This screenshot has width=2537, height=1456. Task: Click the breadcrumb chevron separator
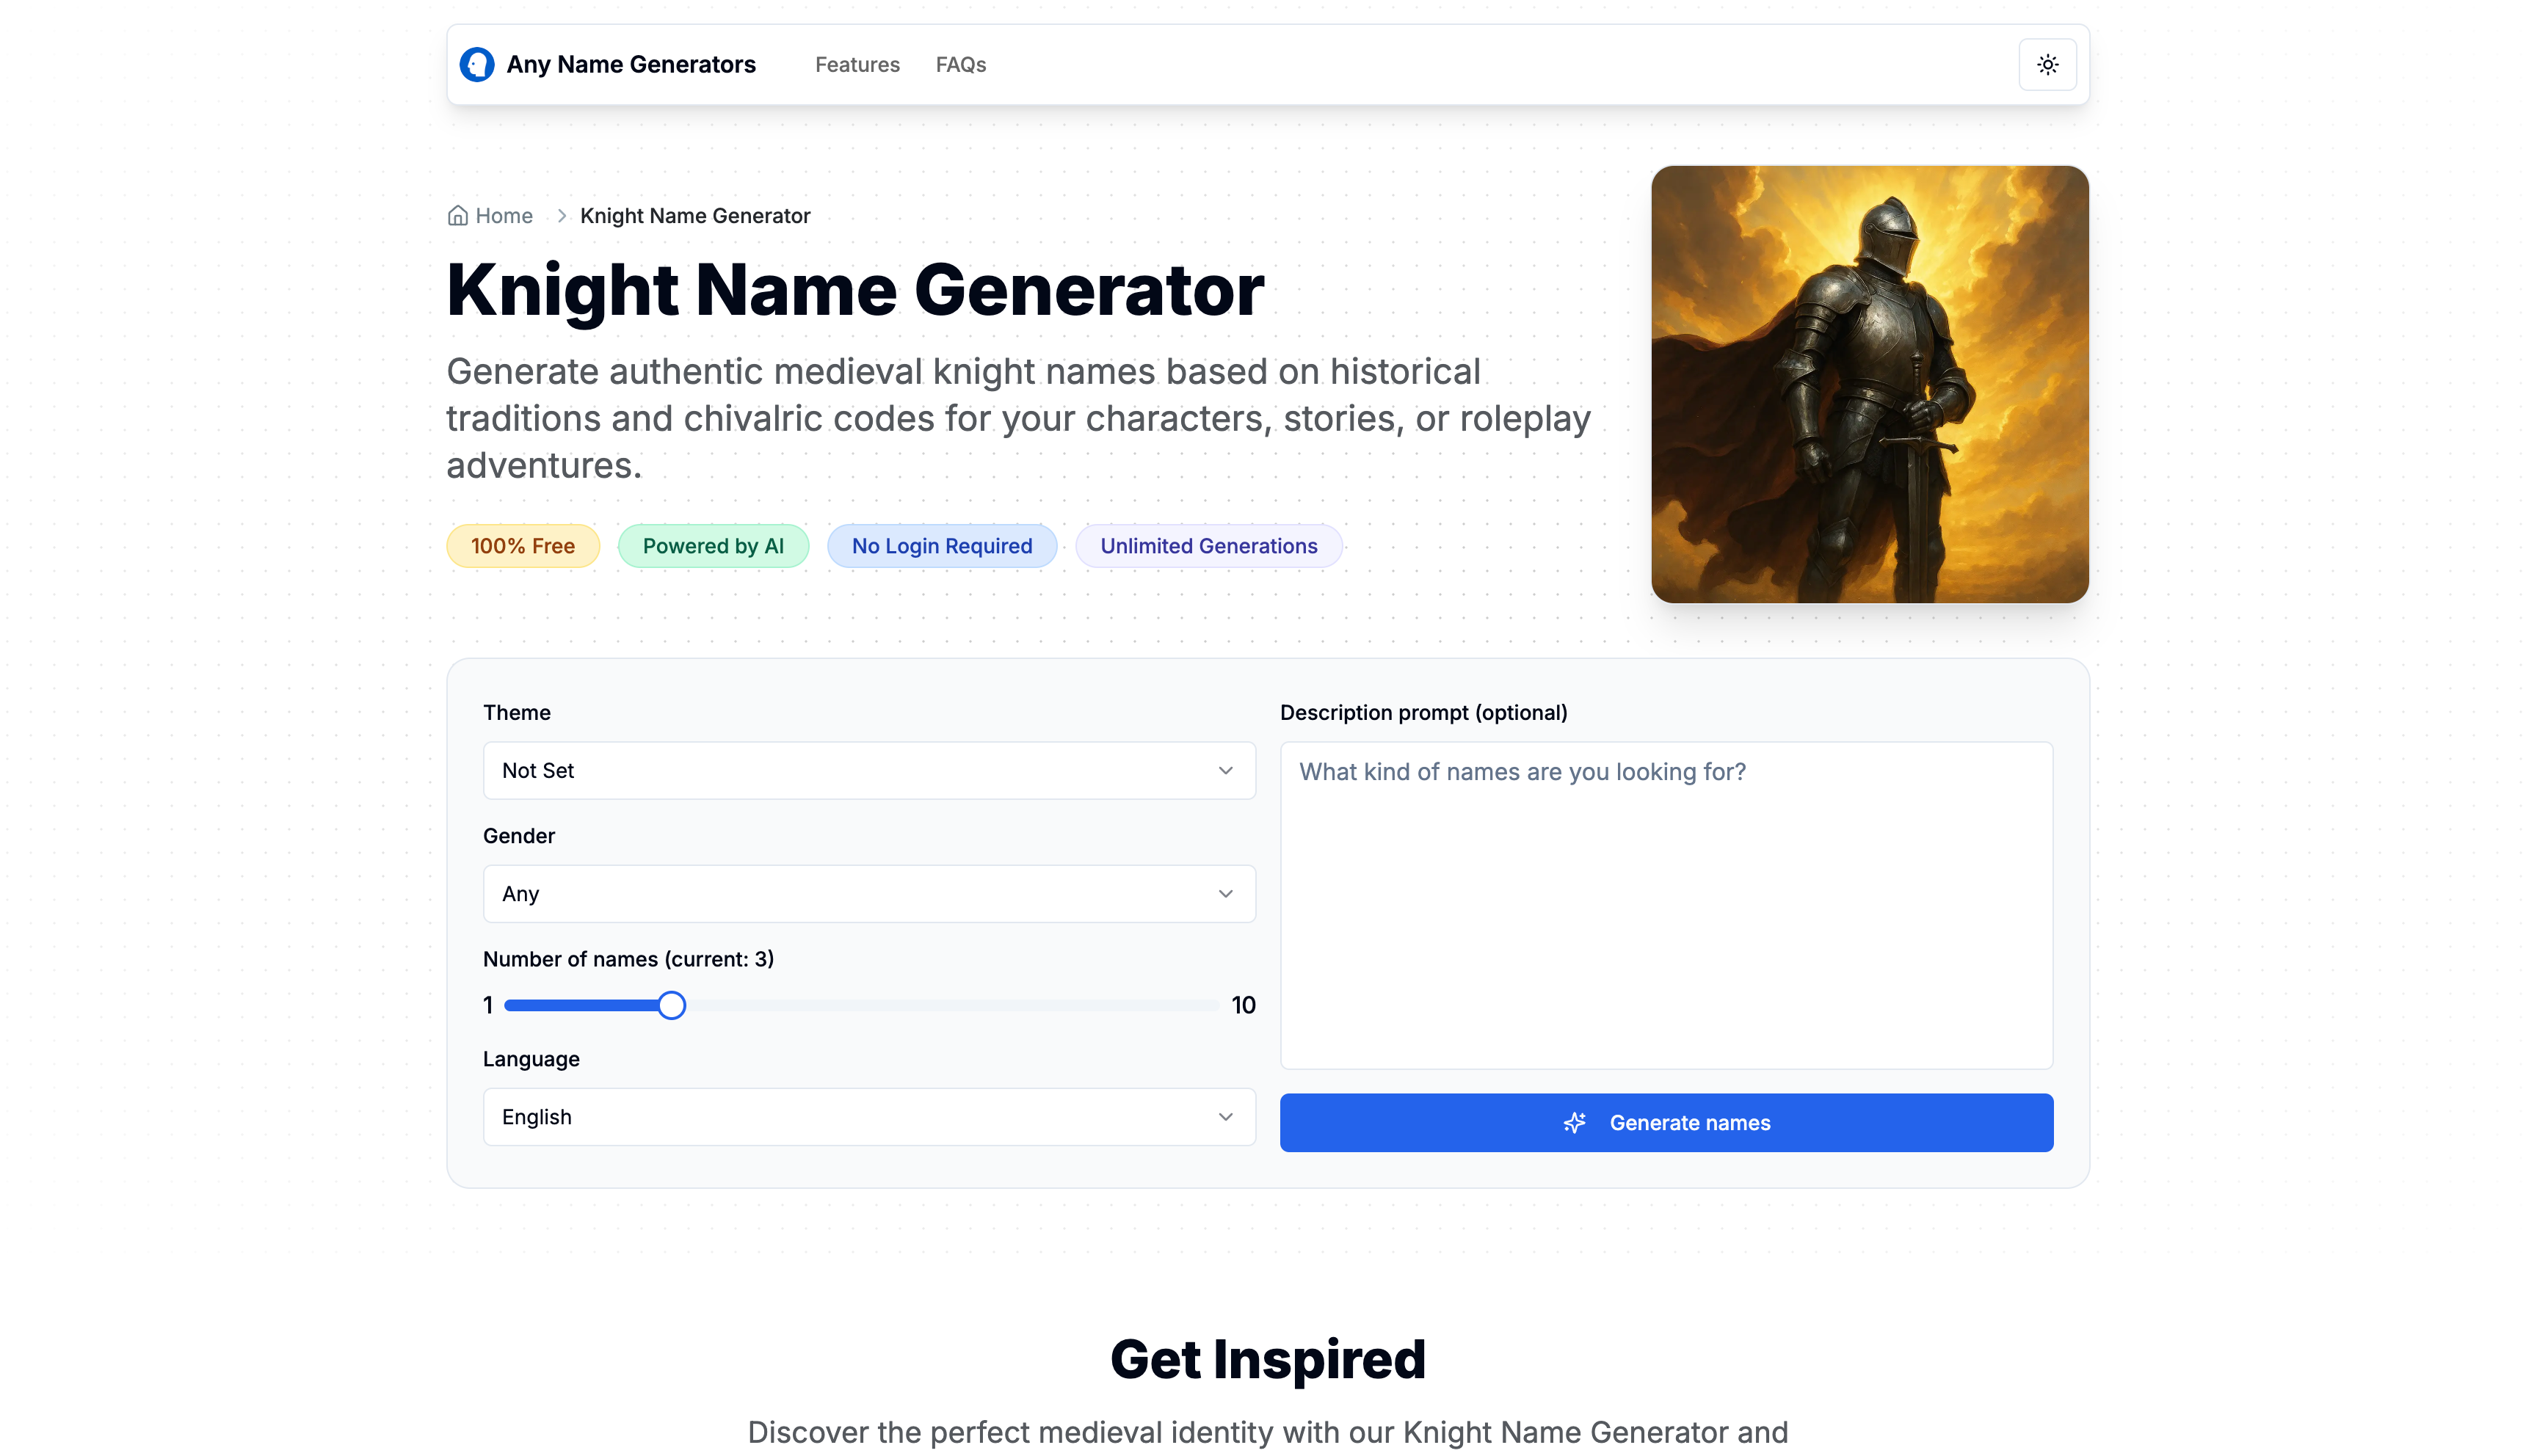click(x=562, y=216)
